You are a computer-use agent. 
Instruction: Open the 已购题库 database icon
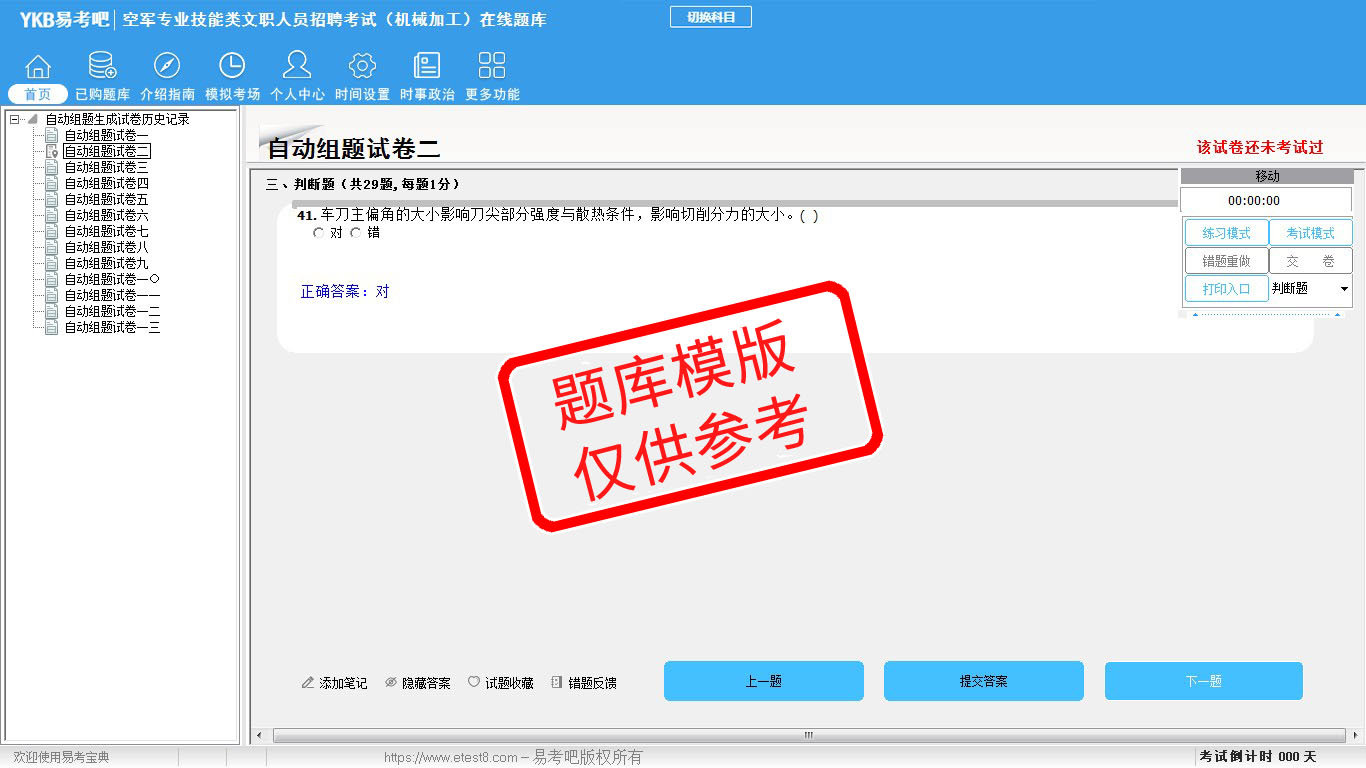point(102,66)
